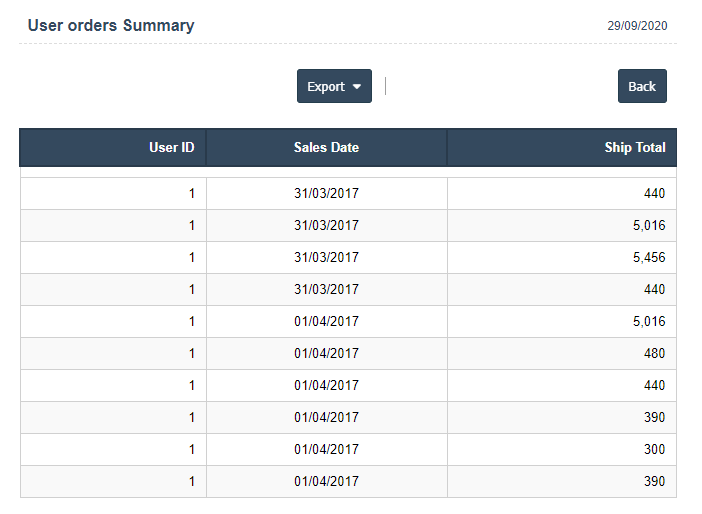This screenshot has width=702, height=514.
Task: Click the report date 29/09/2020
Action: [637, 27]
